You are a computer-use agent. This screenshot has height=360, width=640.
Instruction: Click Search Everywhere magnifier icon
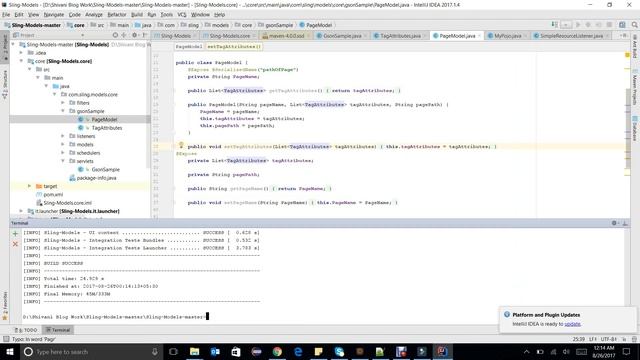(x=635, y=25)
